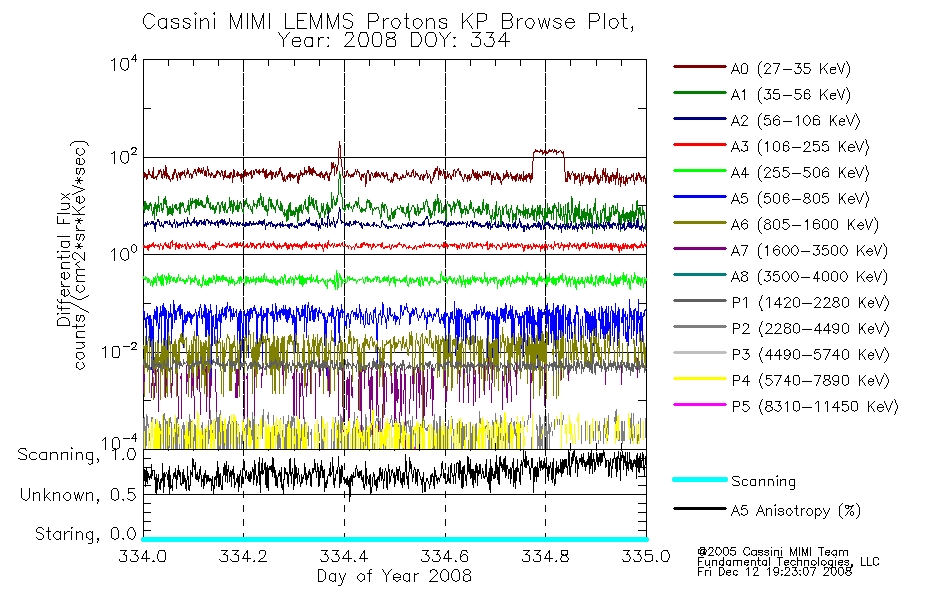Click the x-axis tick label 334.2

[244, 556]
